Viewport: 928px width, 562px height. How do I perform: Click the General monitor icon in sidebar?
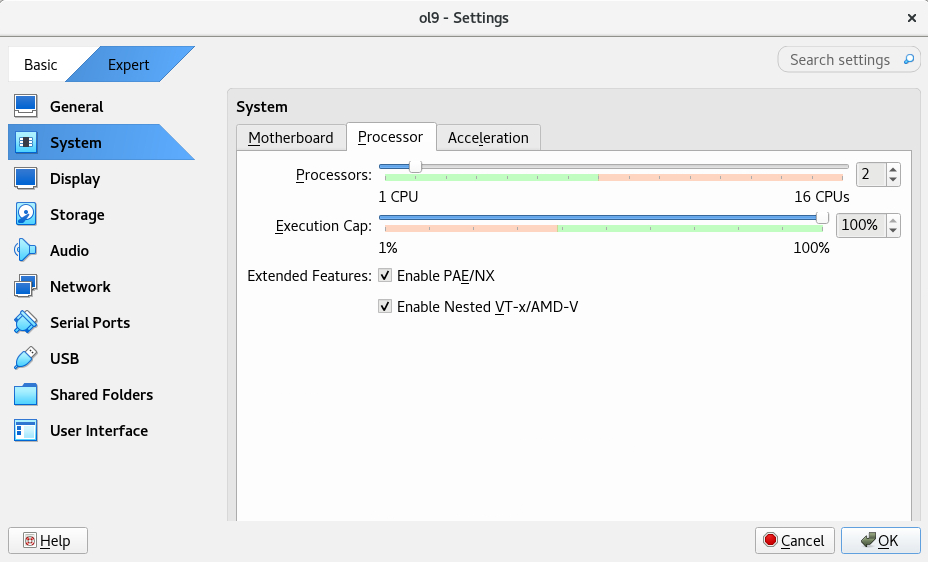[26, 106]
